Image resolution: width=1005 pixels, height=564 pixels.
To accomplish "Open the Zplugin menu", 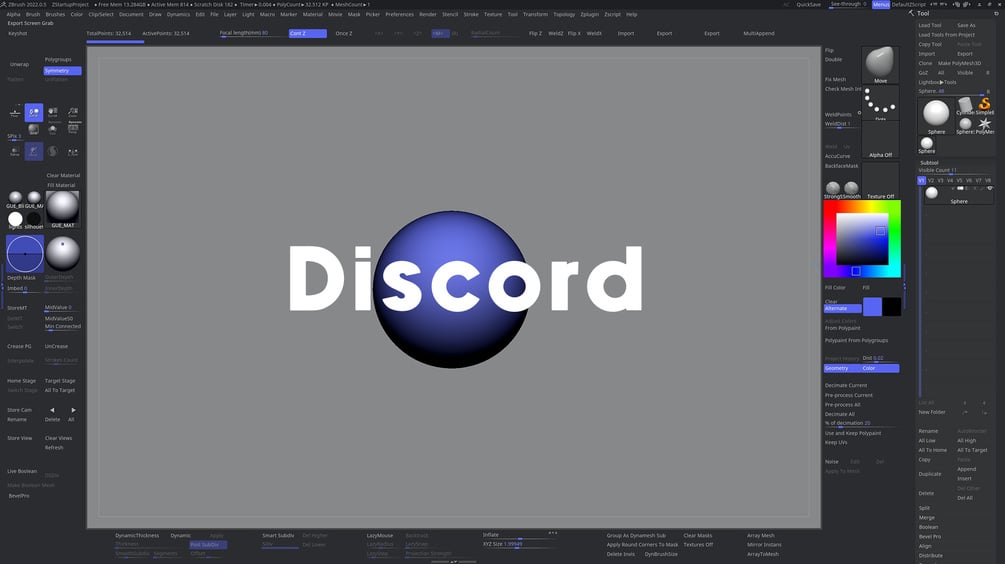I will [590, 14].
